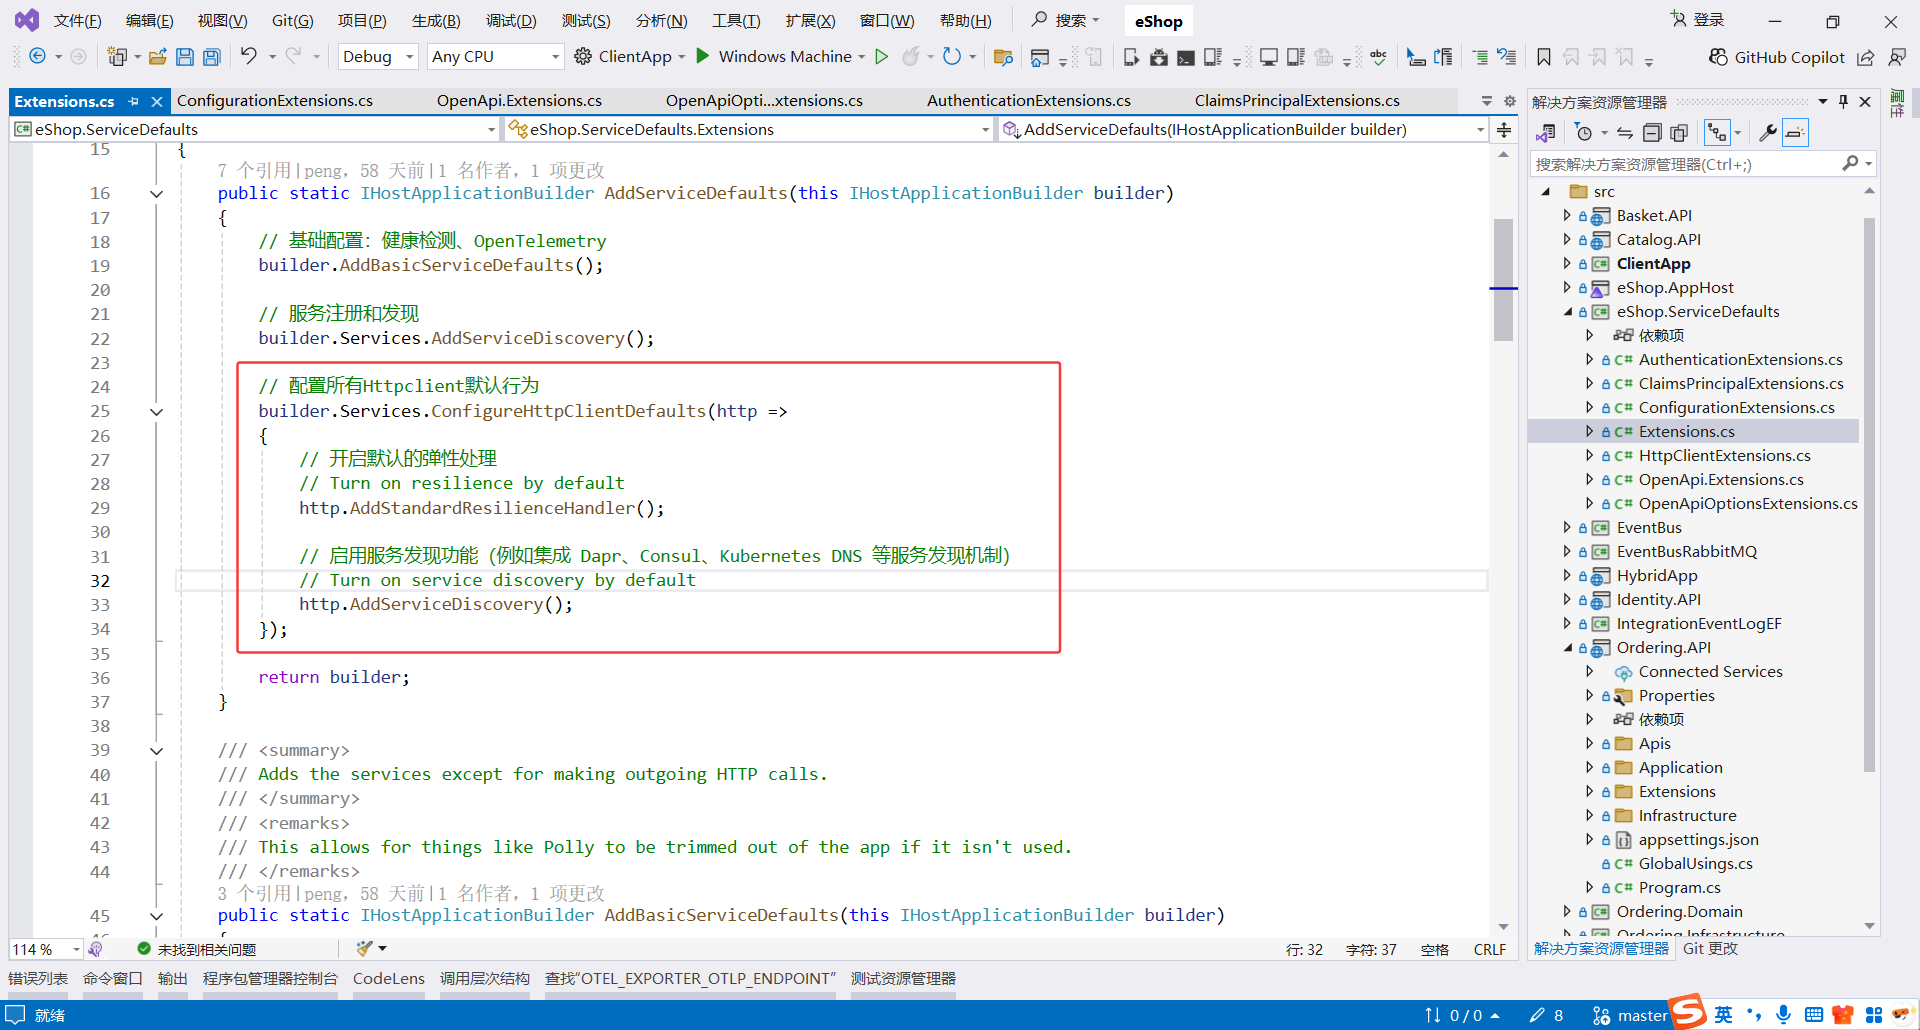Toggle the Sogou English input mode indicator
The width and height of the screenshot is (1920, 1030).
(1724, 1015)
